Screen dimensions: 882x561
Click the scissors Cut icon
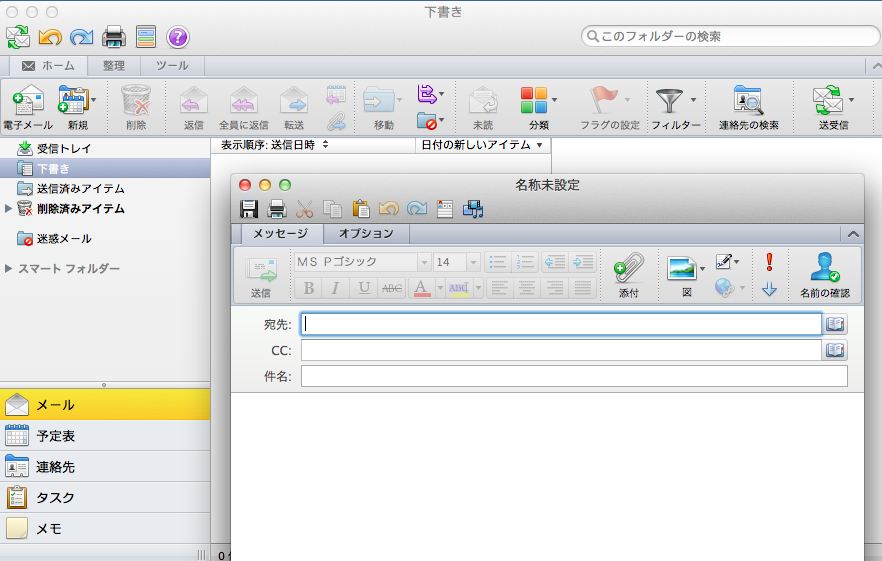tap(304, 209)
